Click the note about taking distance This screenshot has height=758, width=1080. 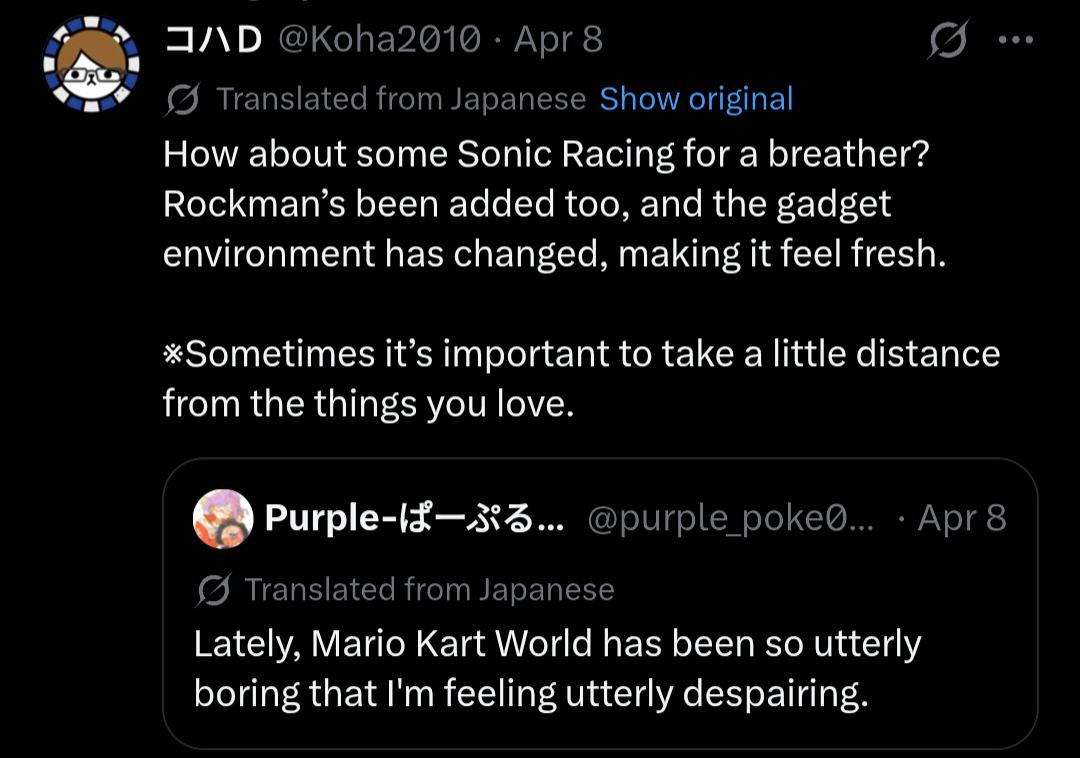pos(581,379)
